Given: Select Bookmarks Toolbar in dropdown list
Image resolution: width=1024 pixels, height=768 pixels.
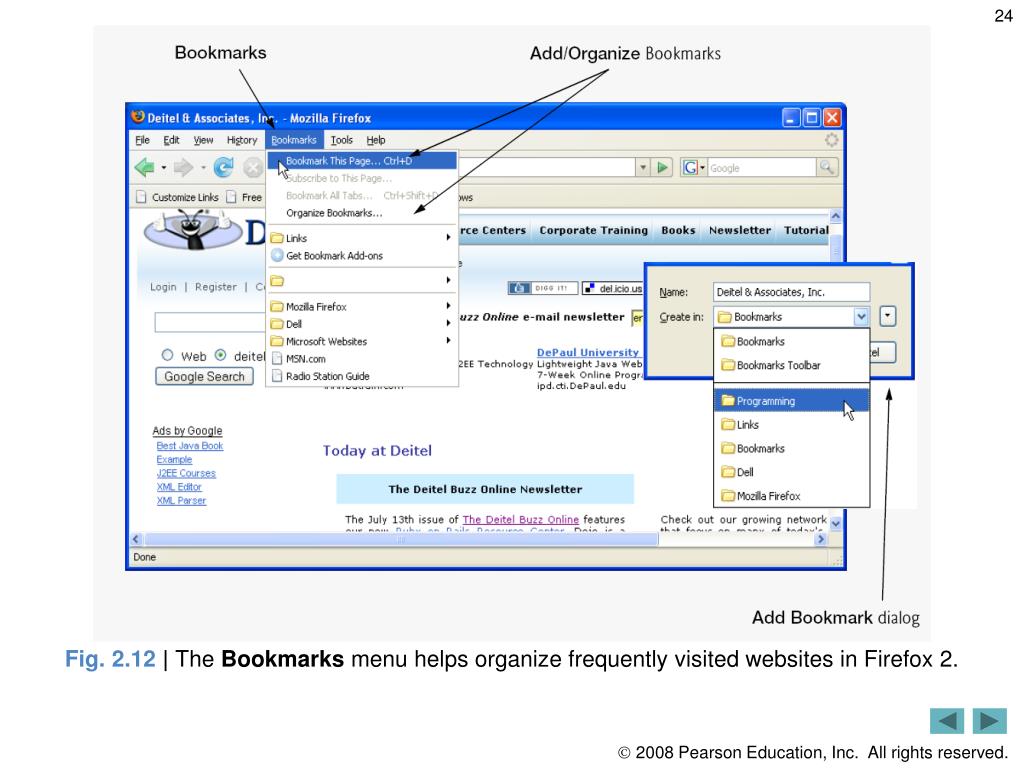Looking at the screenshot, I should [x=792, y=365].
